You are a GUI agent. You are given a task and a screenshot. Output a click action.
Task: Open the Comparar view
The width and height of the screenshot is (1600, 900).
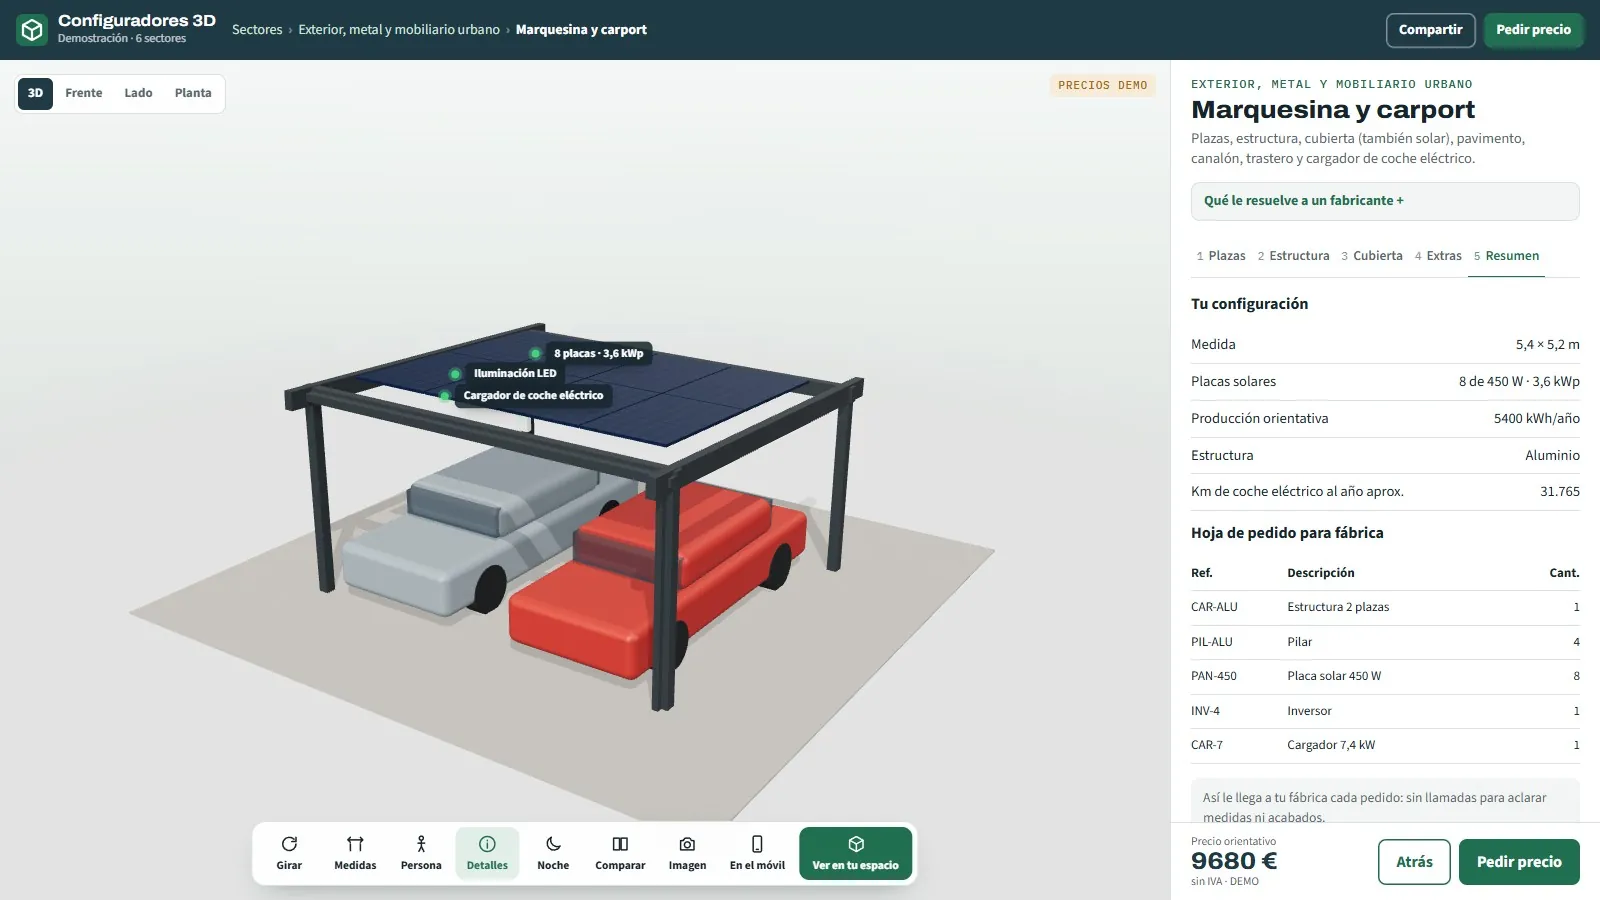[620, 853]
